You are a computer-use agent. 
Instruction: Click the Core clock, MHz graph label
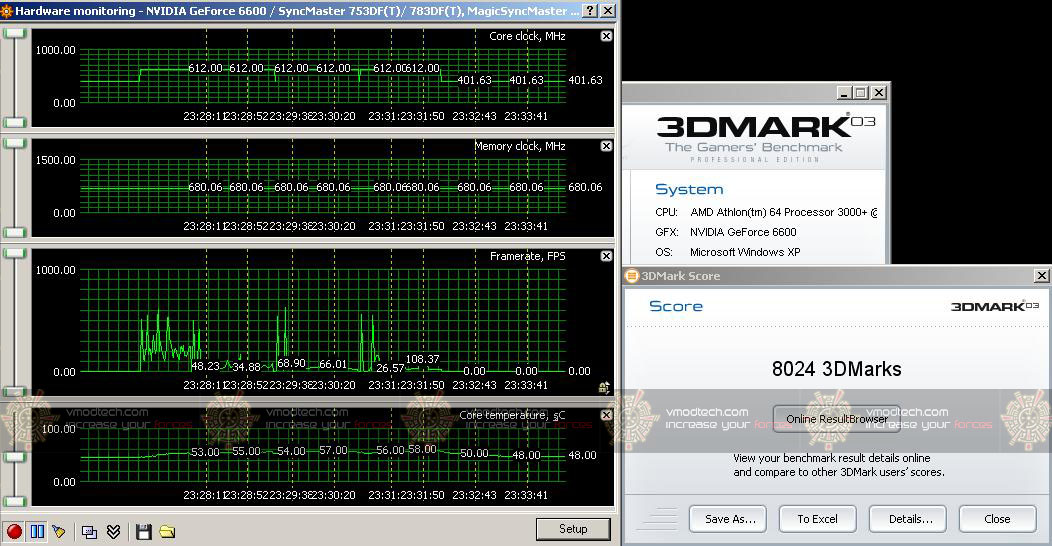tap(527, 36)
